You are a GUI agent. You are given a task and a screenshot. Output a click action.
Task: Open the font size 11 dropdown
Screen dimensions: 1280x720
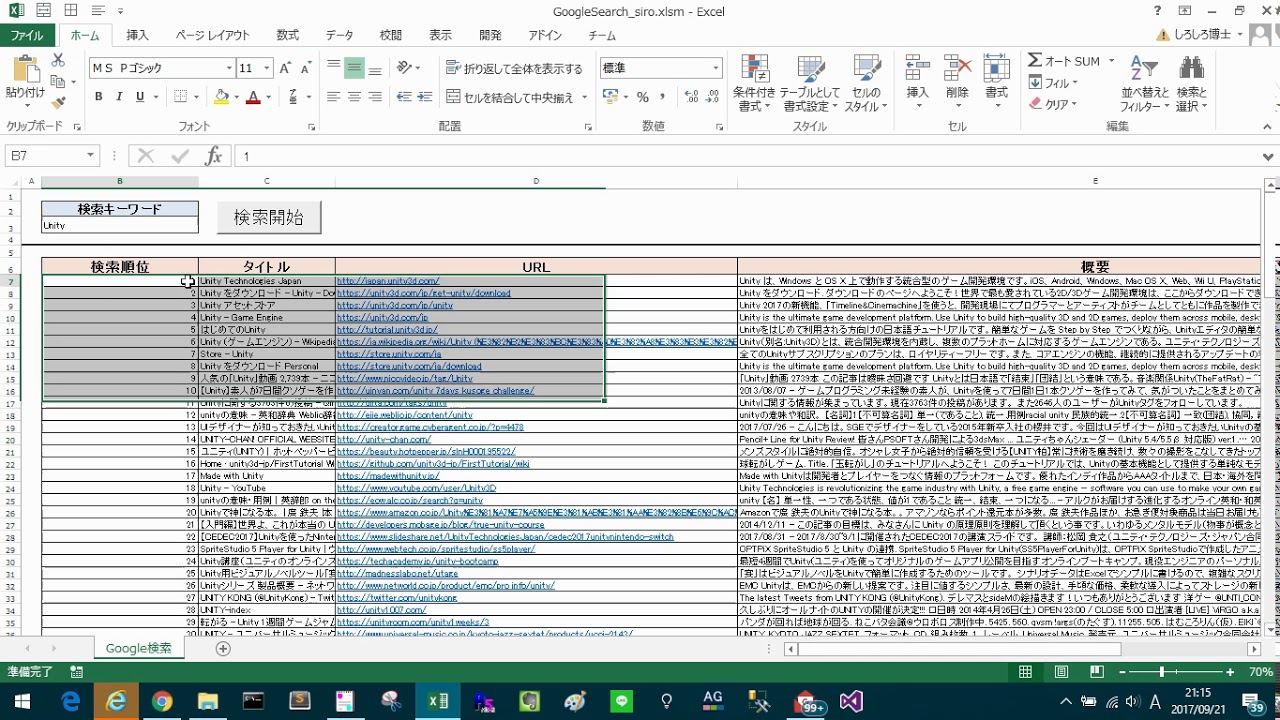click(267, 68)
